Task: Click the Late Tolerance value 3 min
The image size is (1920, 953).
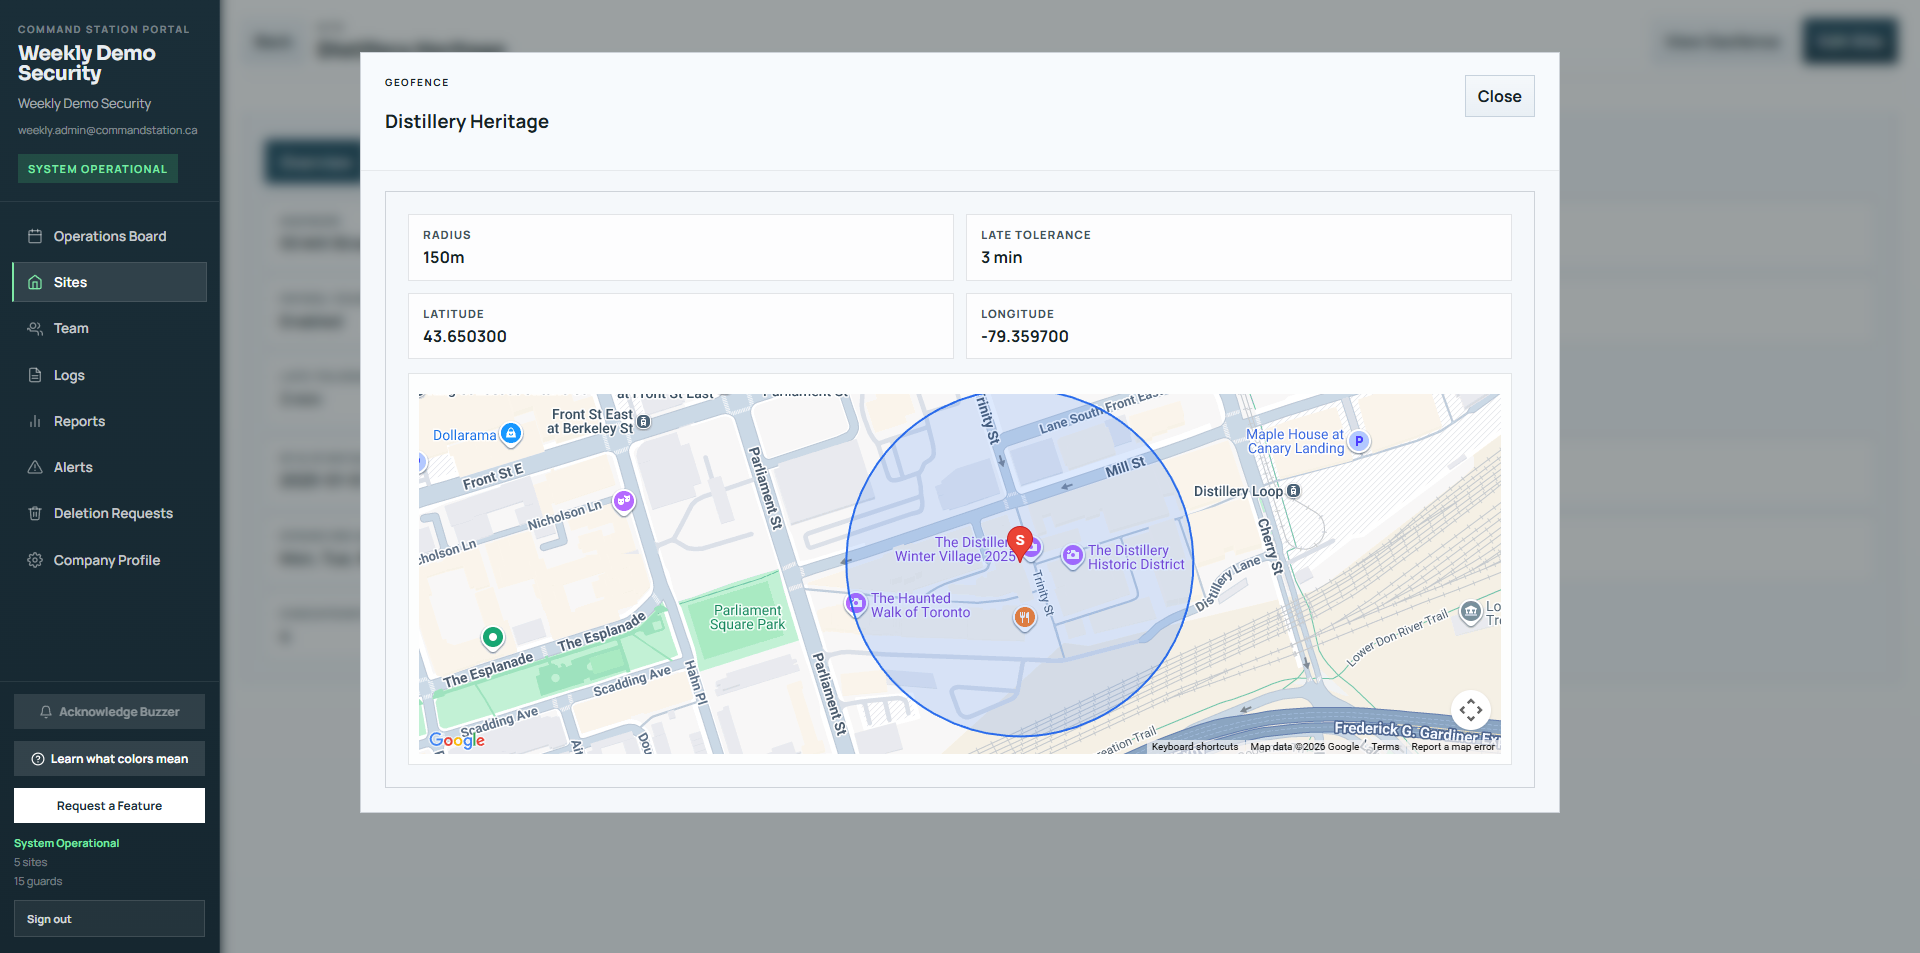Action: click(x=1001, y=257)
